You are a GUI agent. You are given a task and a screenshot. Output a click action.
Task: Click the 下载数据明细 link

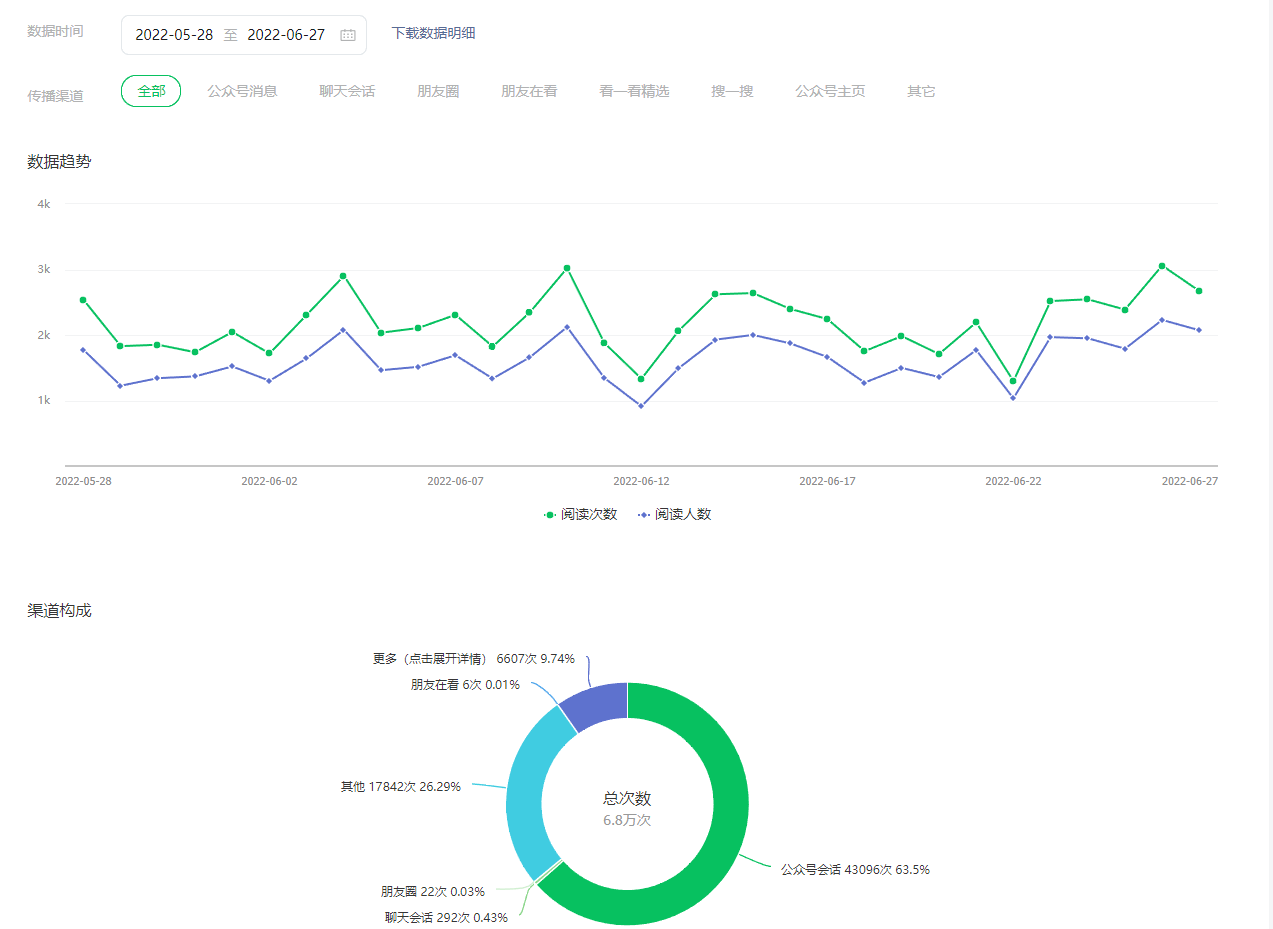(x=433, y=33)
